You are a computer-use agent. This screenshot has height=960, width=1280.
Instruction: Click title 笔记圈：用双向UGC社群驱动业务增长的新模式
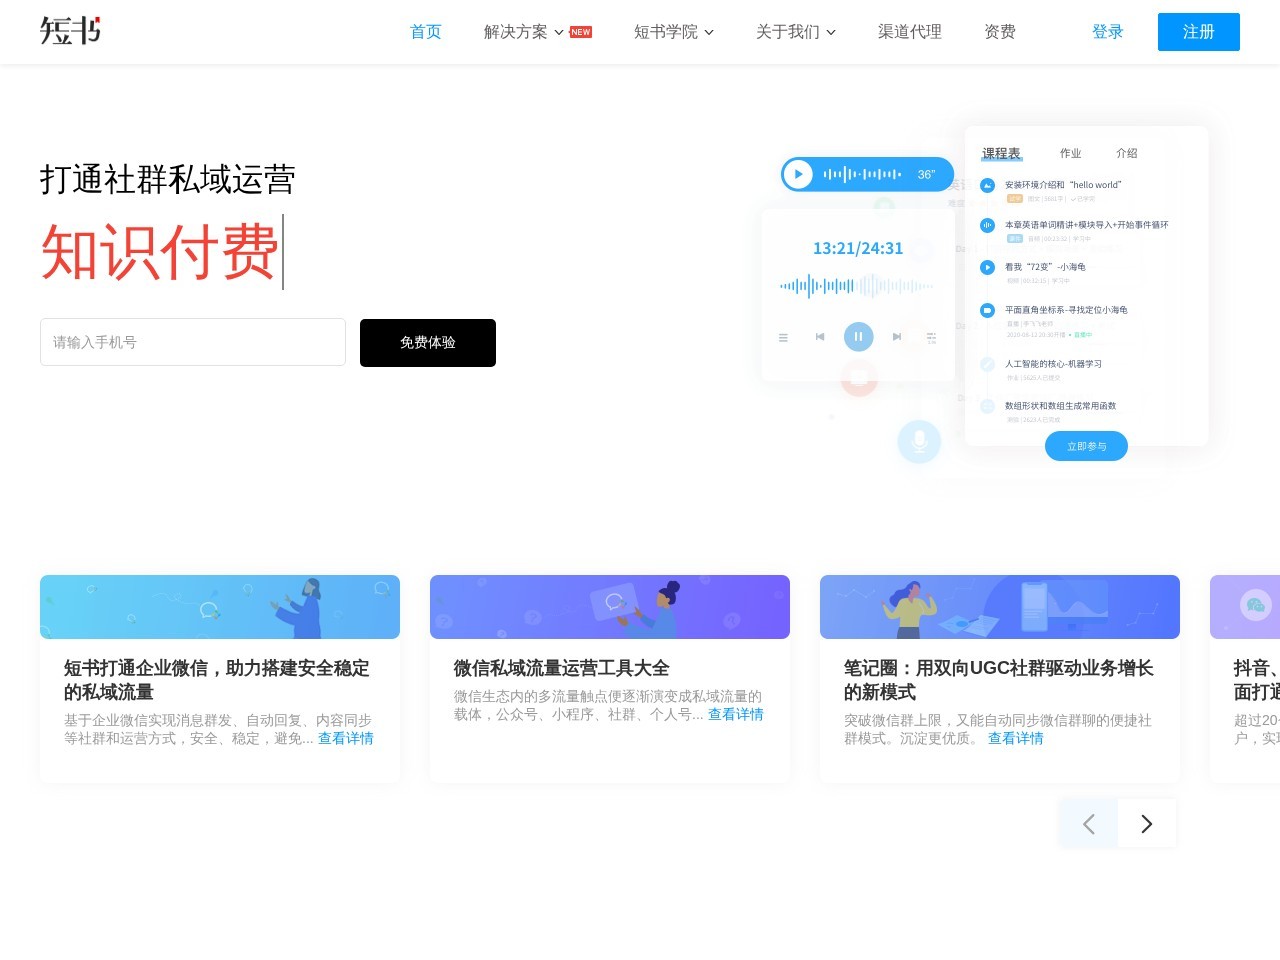[x=998, y=680]
